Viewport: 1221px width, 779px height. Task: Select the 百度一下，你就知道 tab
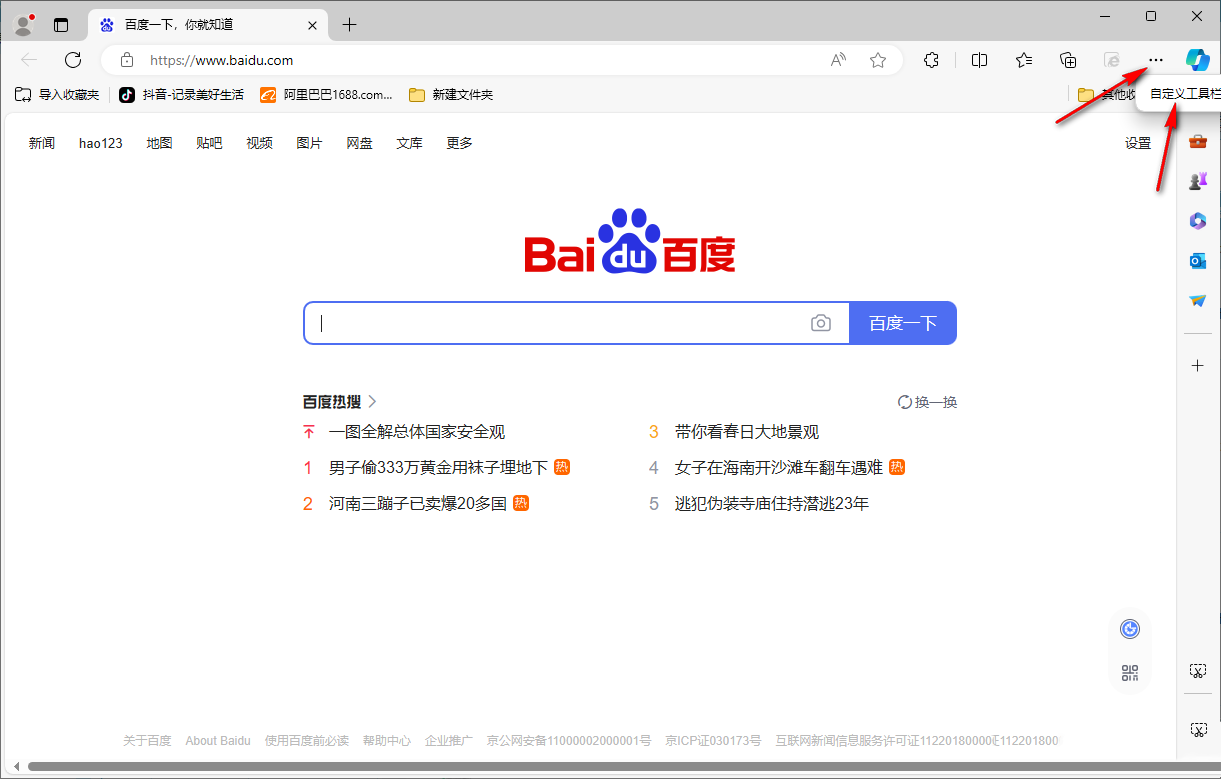click(x=209, y=25)
